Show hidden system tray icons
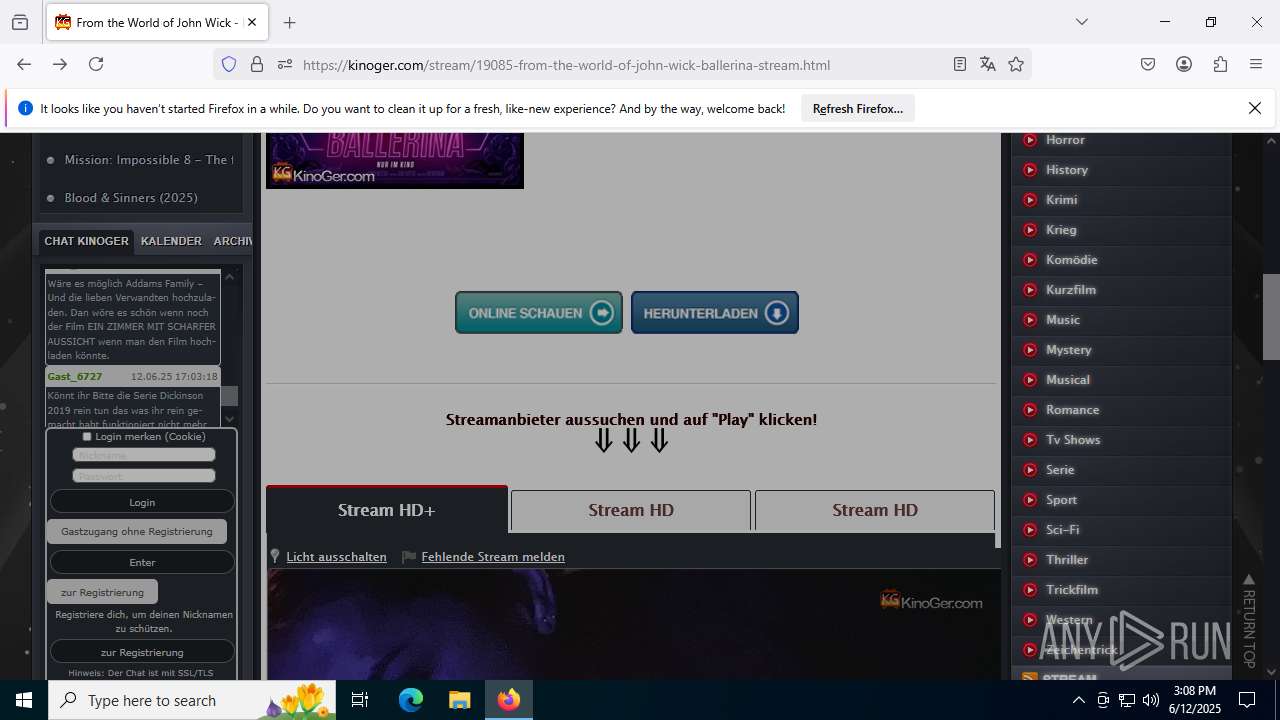 coord(1078,700)
